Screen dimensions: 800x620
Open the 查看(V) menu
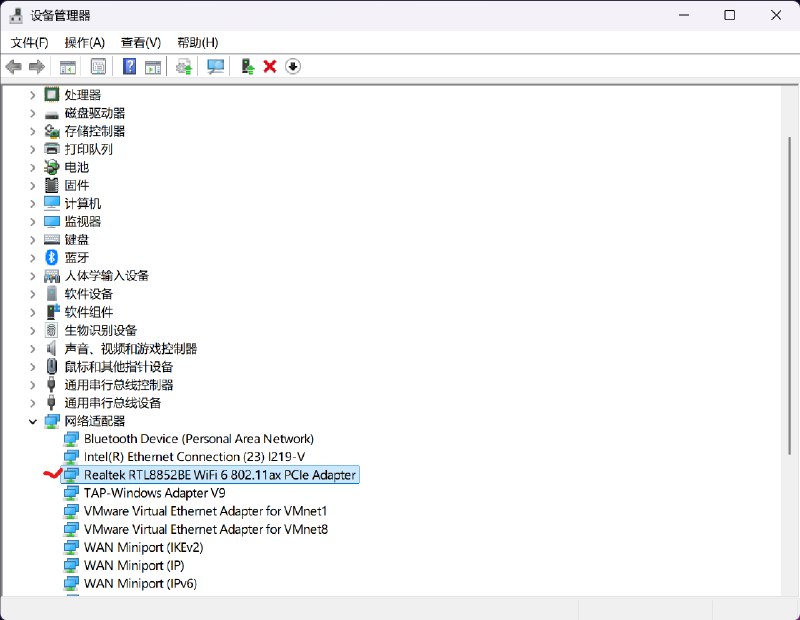point(141,43)
